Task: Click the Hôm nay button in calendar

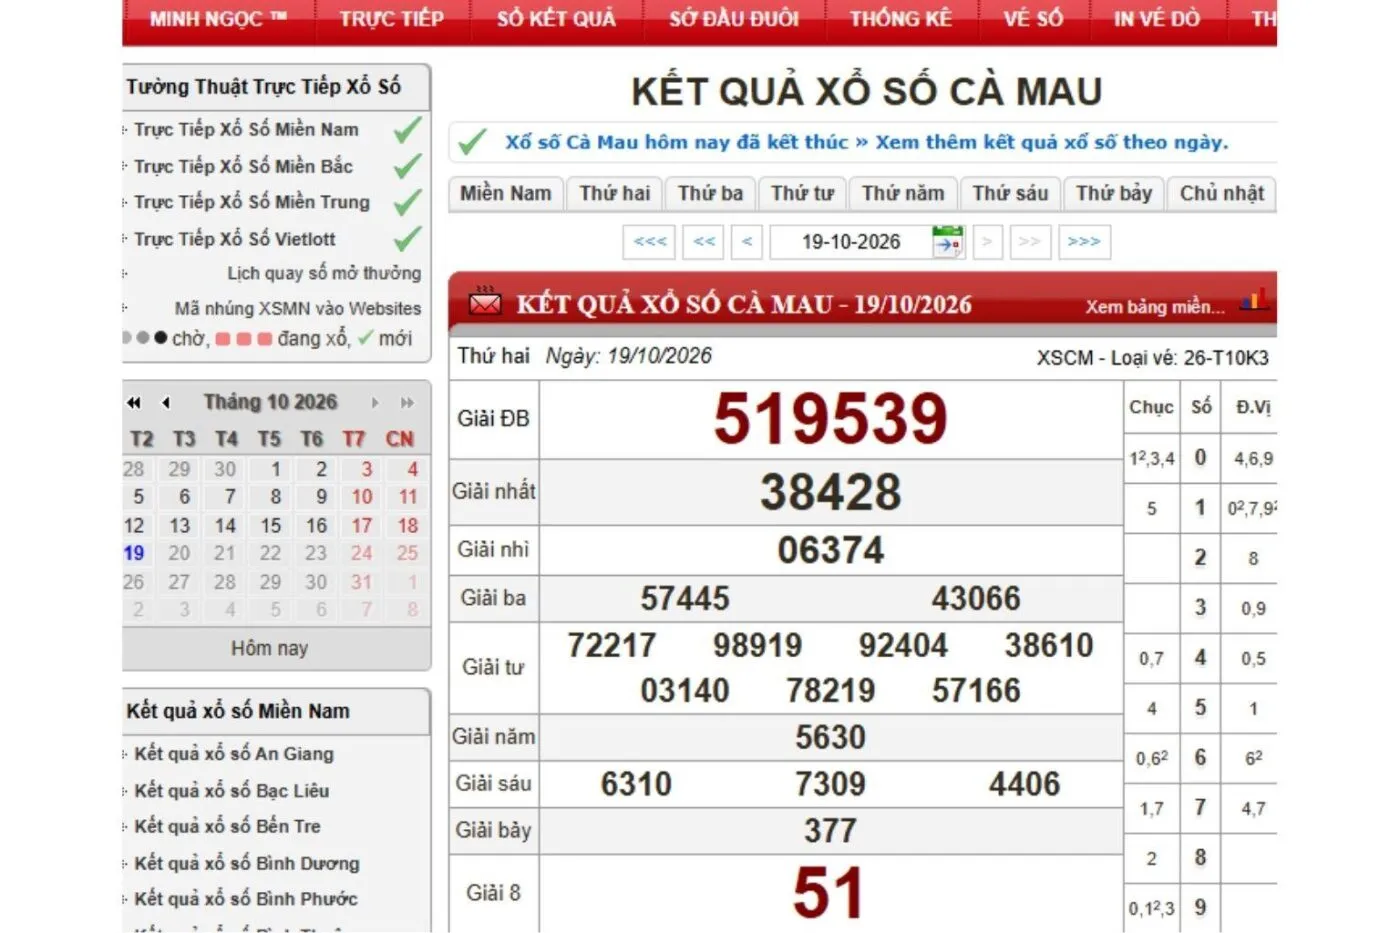Action: point(270,648)
